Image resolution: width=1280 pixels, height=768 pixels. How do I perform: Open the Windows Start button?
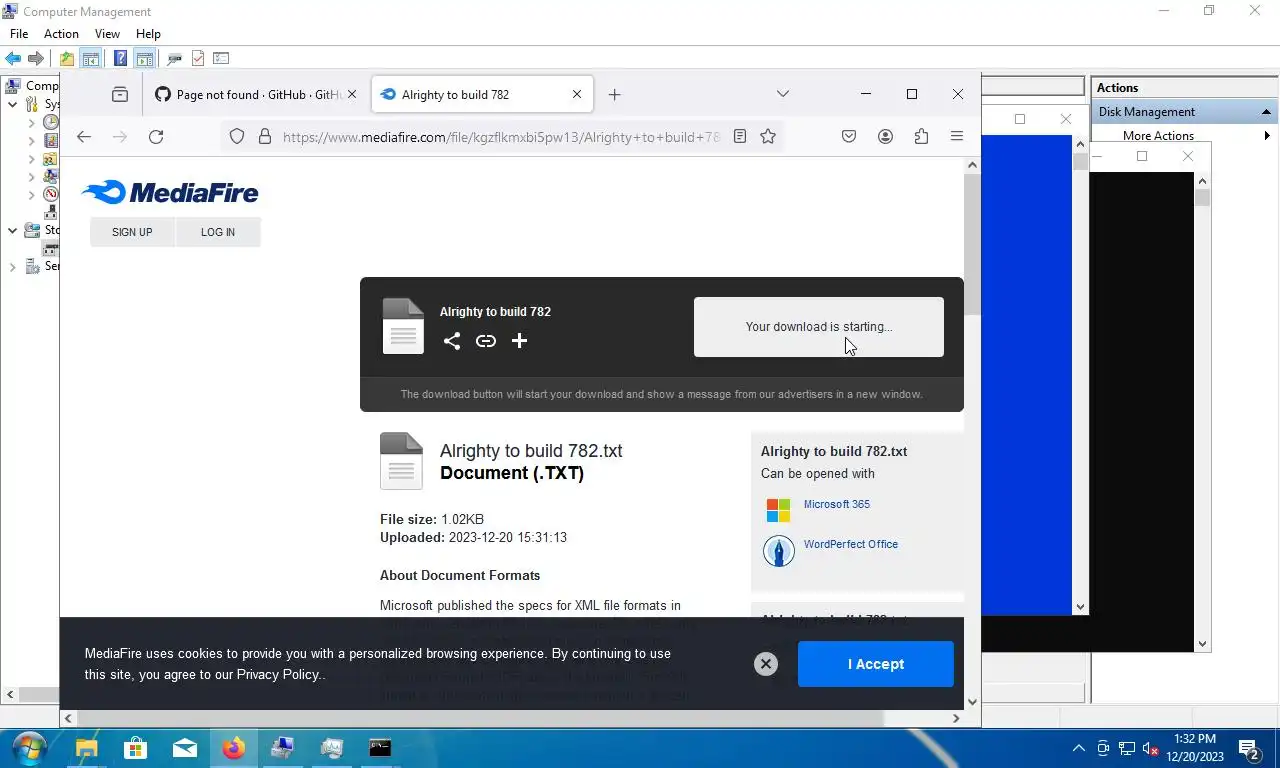click(x=29, y=748)
